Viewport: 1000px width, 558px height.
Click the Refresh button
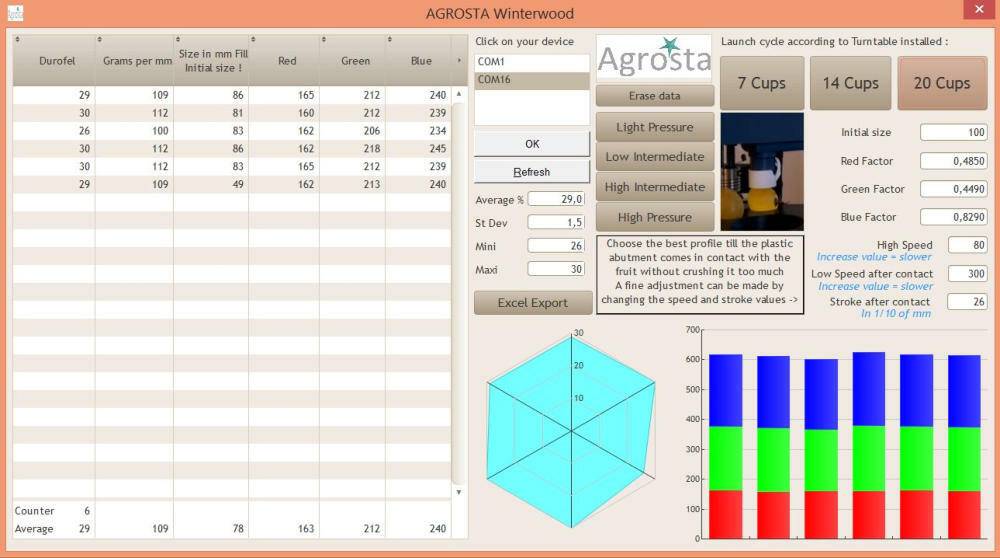[532, 172]
